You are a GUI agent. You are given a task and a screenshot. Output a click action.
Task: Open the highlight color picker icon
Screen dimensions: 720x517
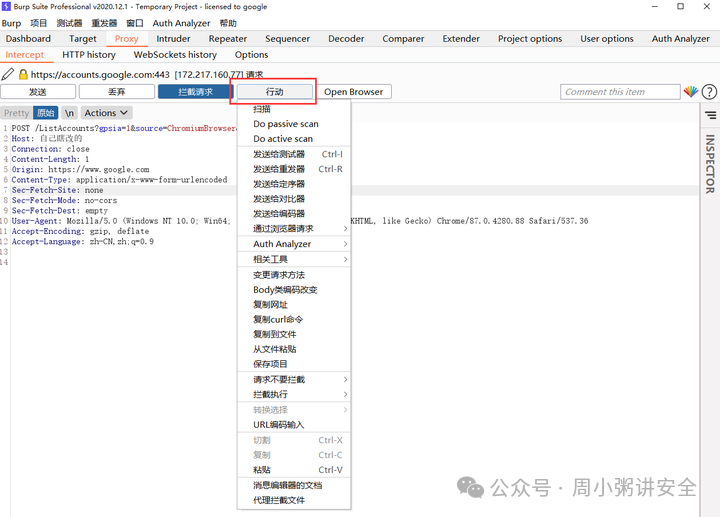(691, 92)
